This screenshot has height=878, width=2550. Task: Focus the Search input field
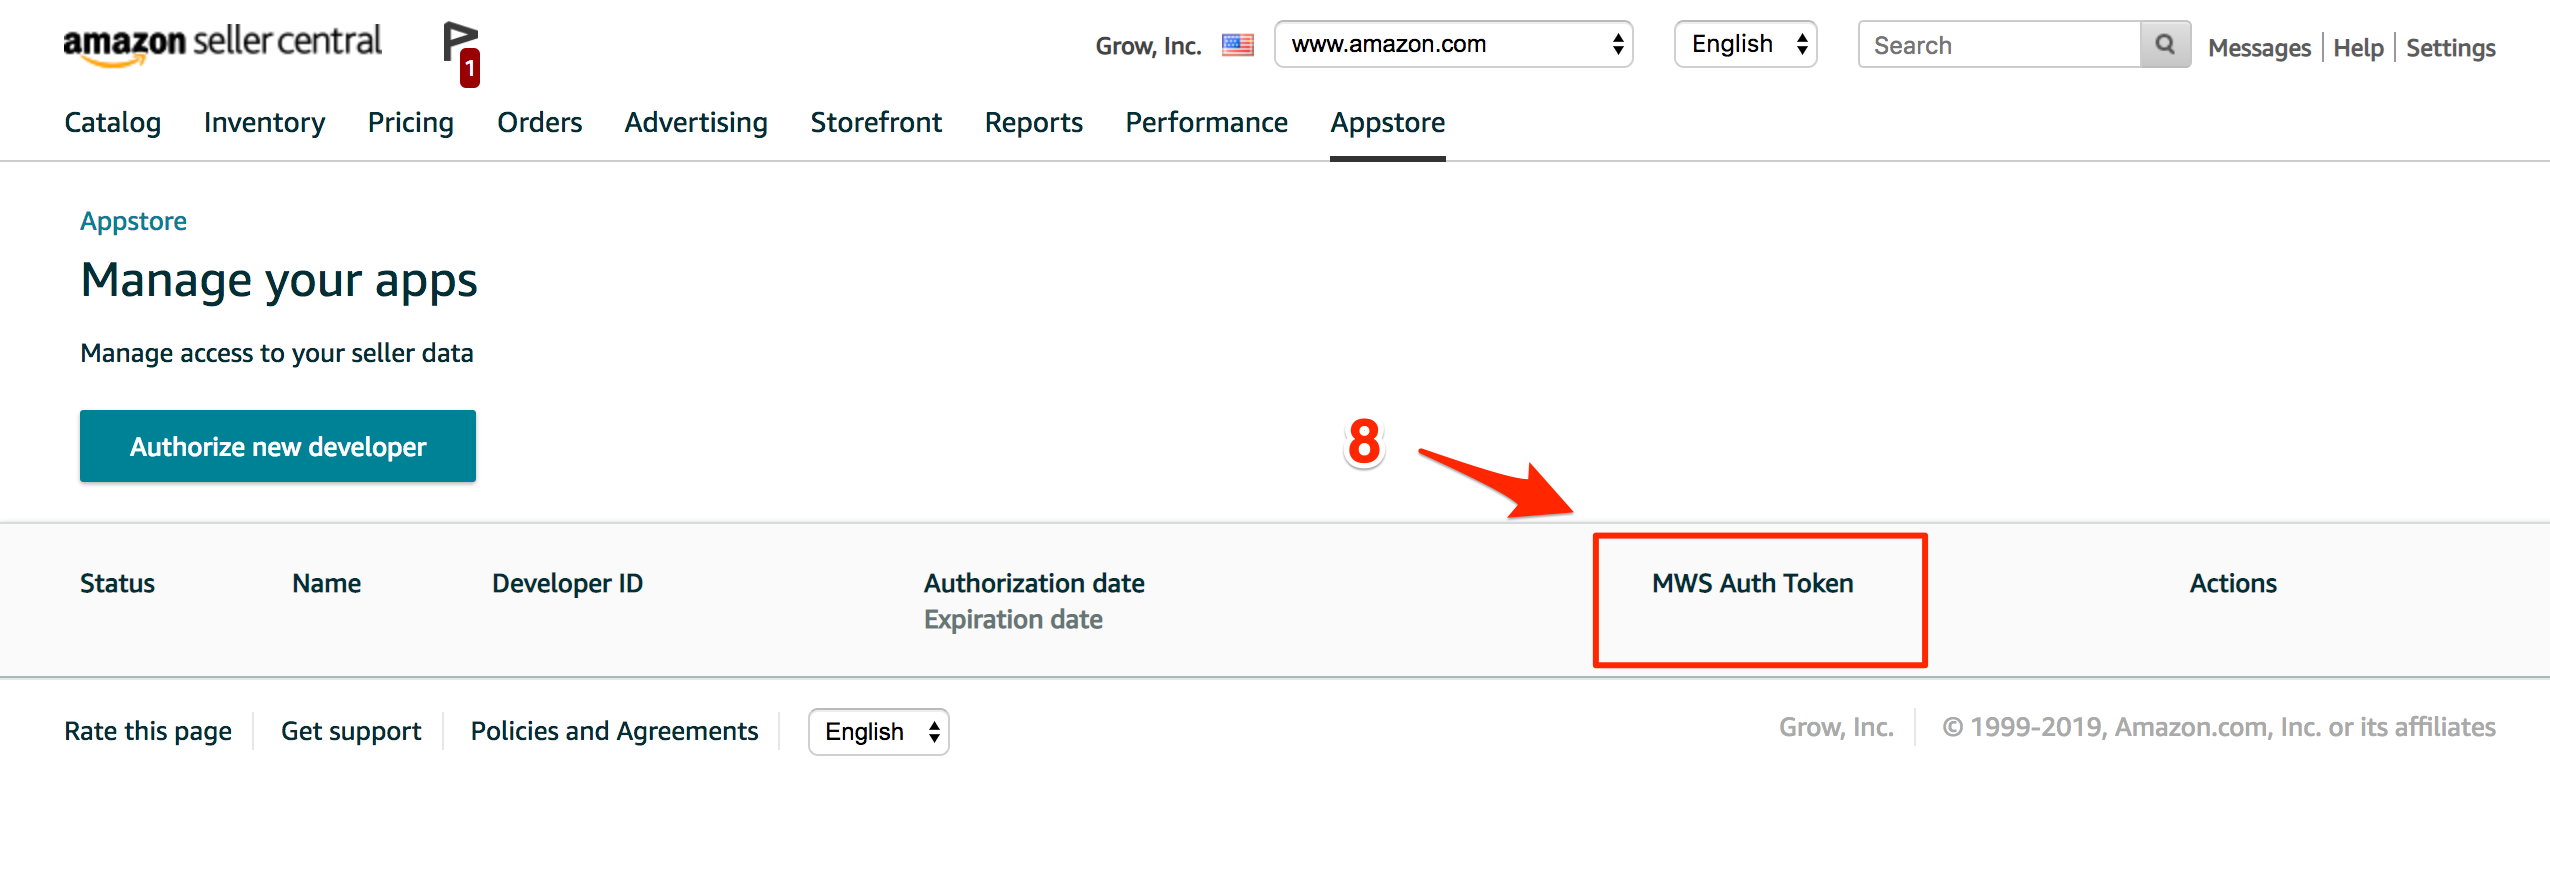coord(2000,45)
